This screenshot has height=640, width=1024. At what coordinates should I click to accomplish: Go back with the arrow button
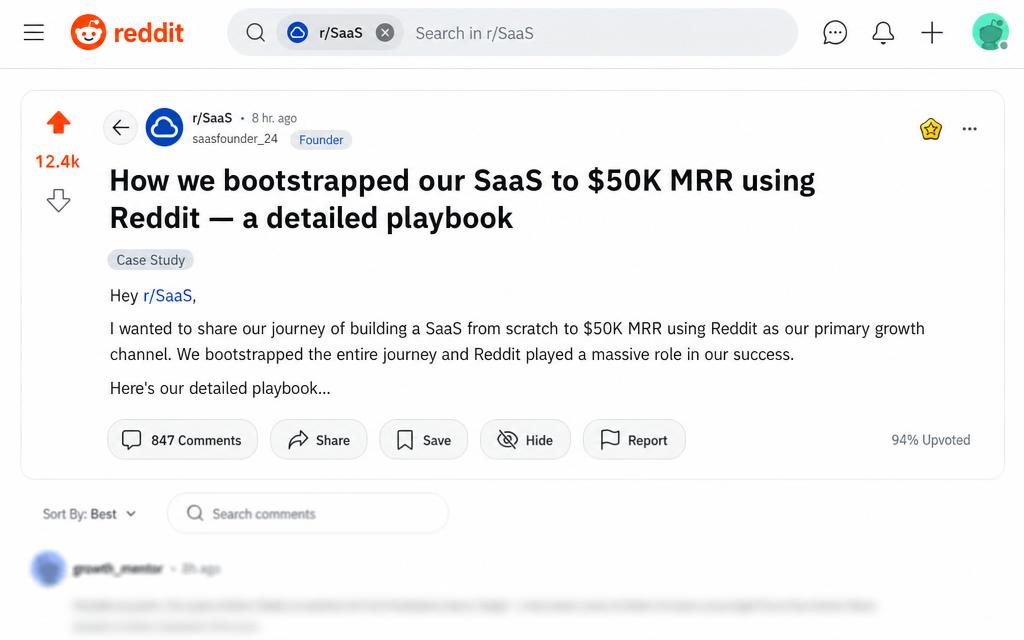(x=121, y=127)
